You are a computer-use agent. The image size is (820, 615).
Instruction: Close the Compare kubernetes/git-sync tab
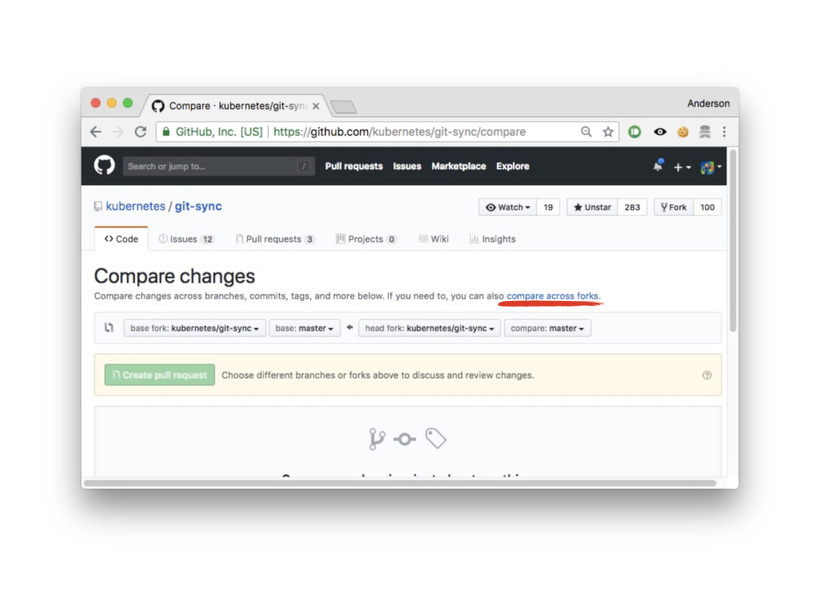pos(316,106)
